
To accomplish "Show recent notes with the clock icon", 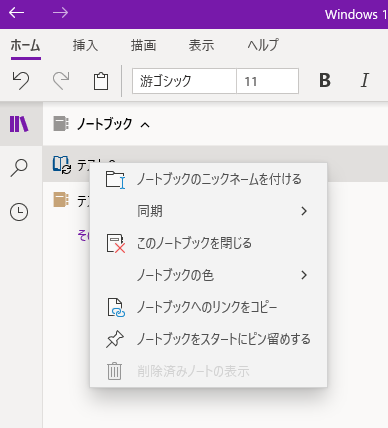I will [19, 212].
